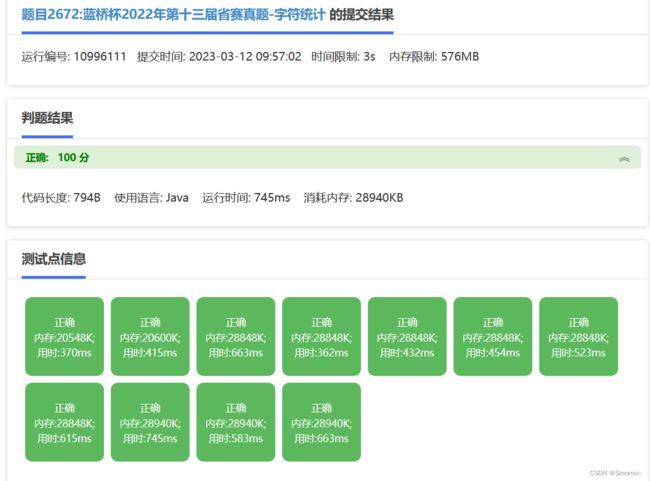
Task: Select the 判题结果 section tab
Action: tap(47, 118)
